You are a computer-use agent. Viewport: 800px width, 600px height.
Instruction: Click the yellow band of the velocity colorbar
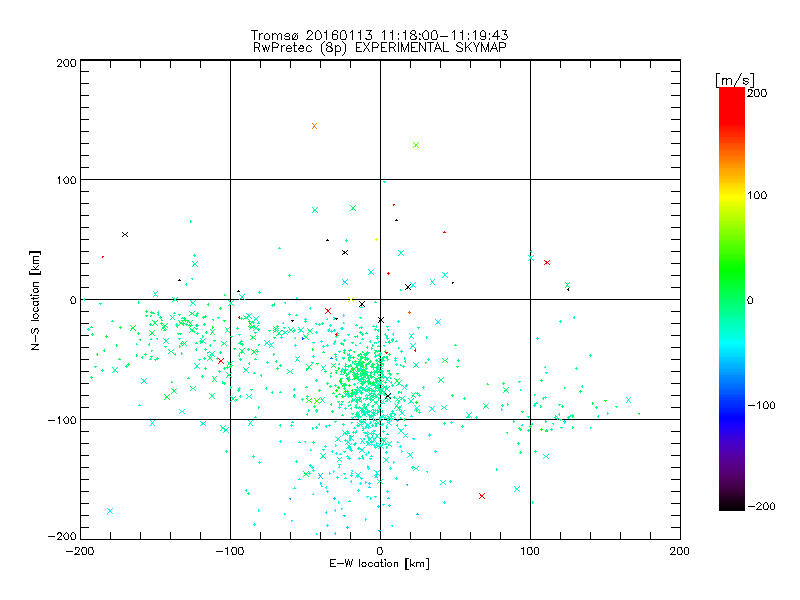coord(732,196)
